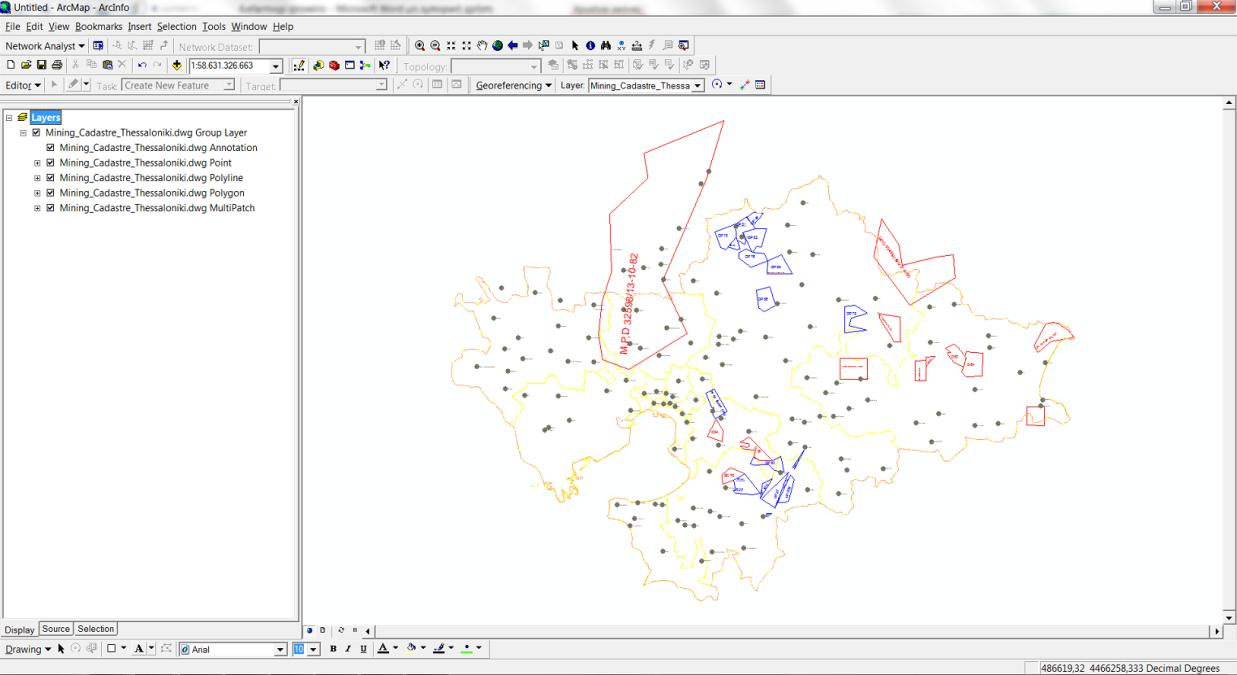
Task: Open ModelBuilder window
Action: 365,65
